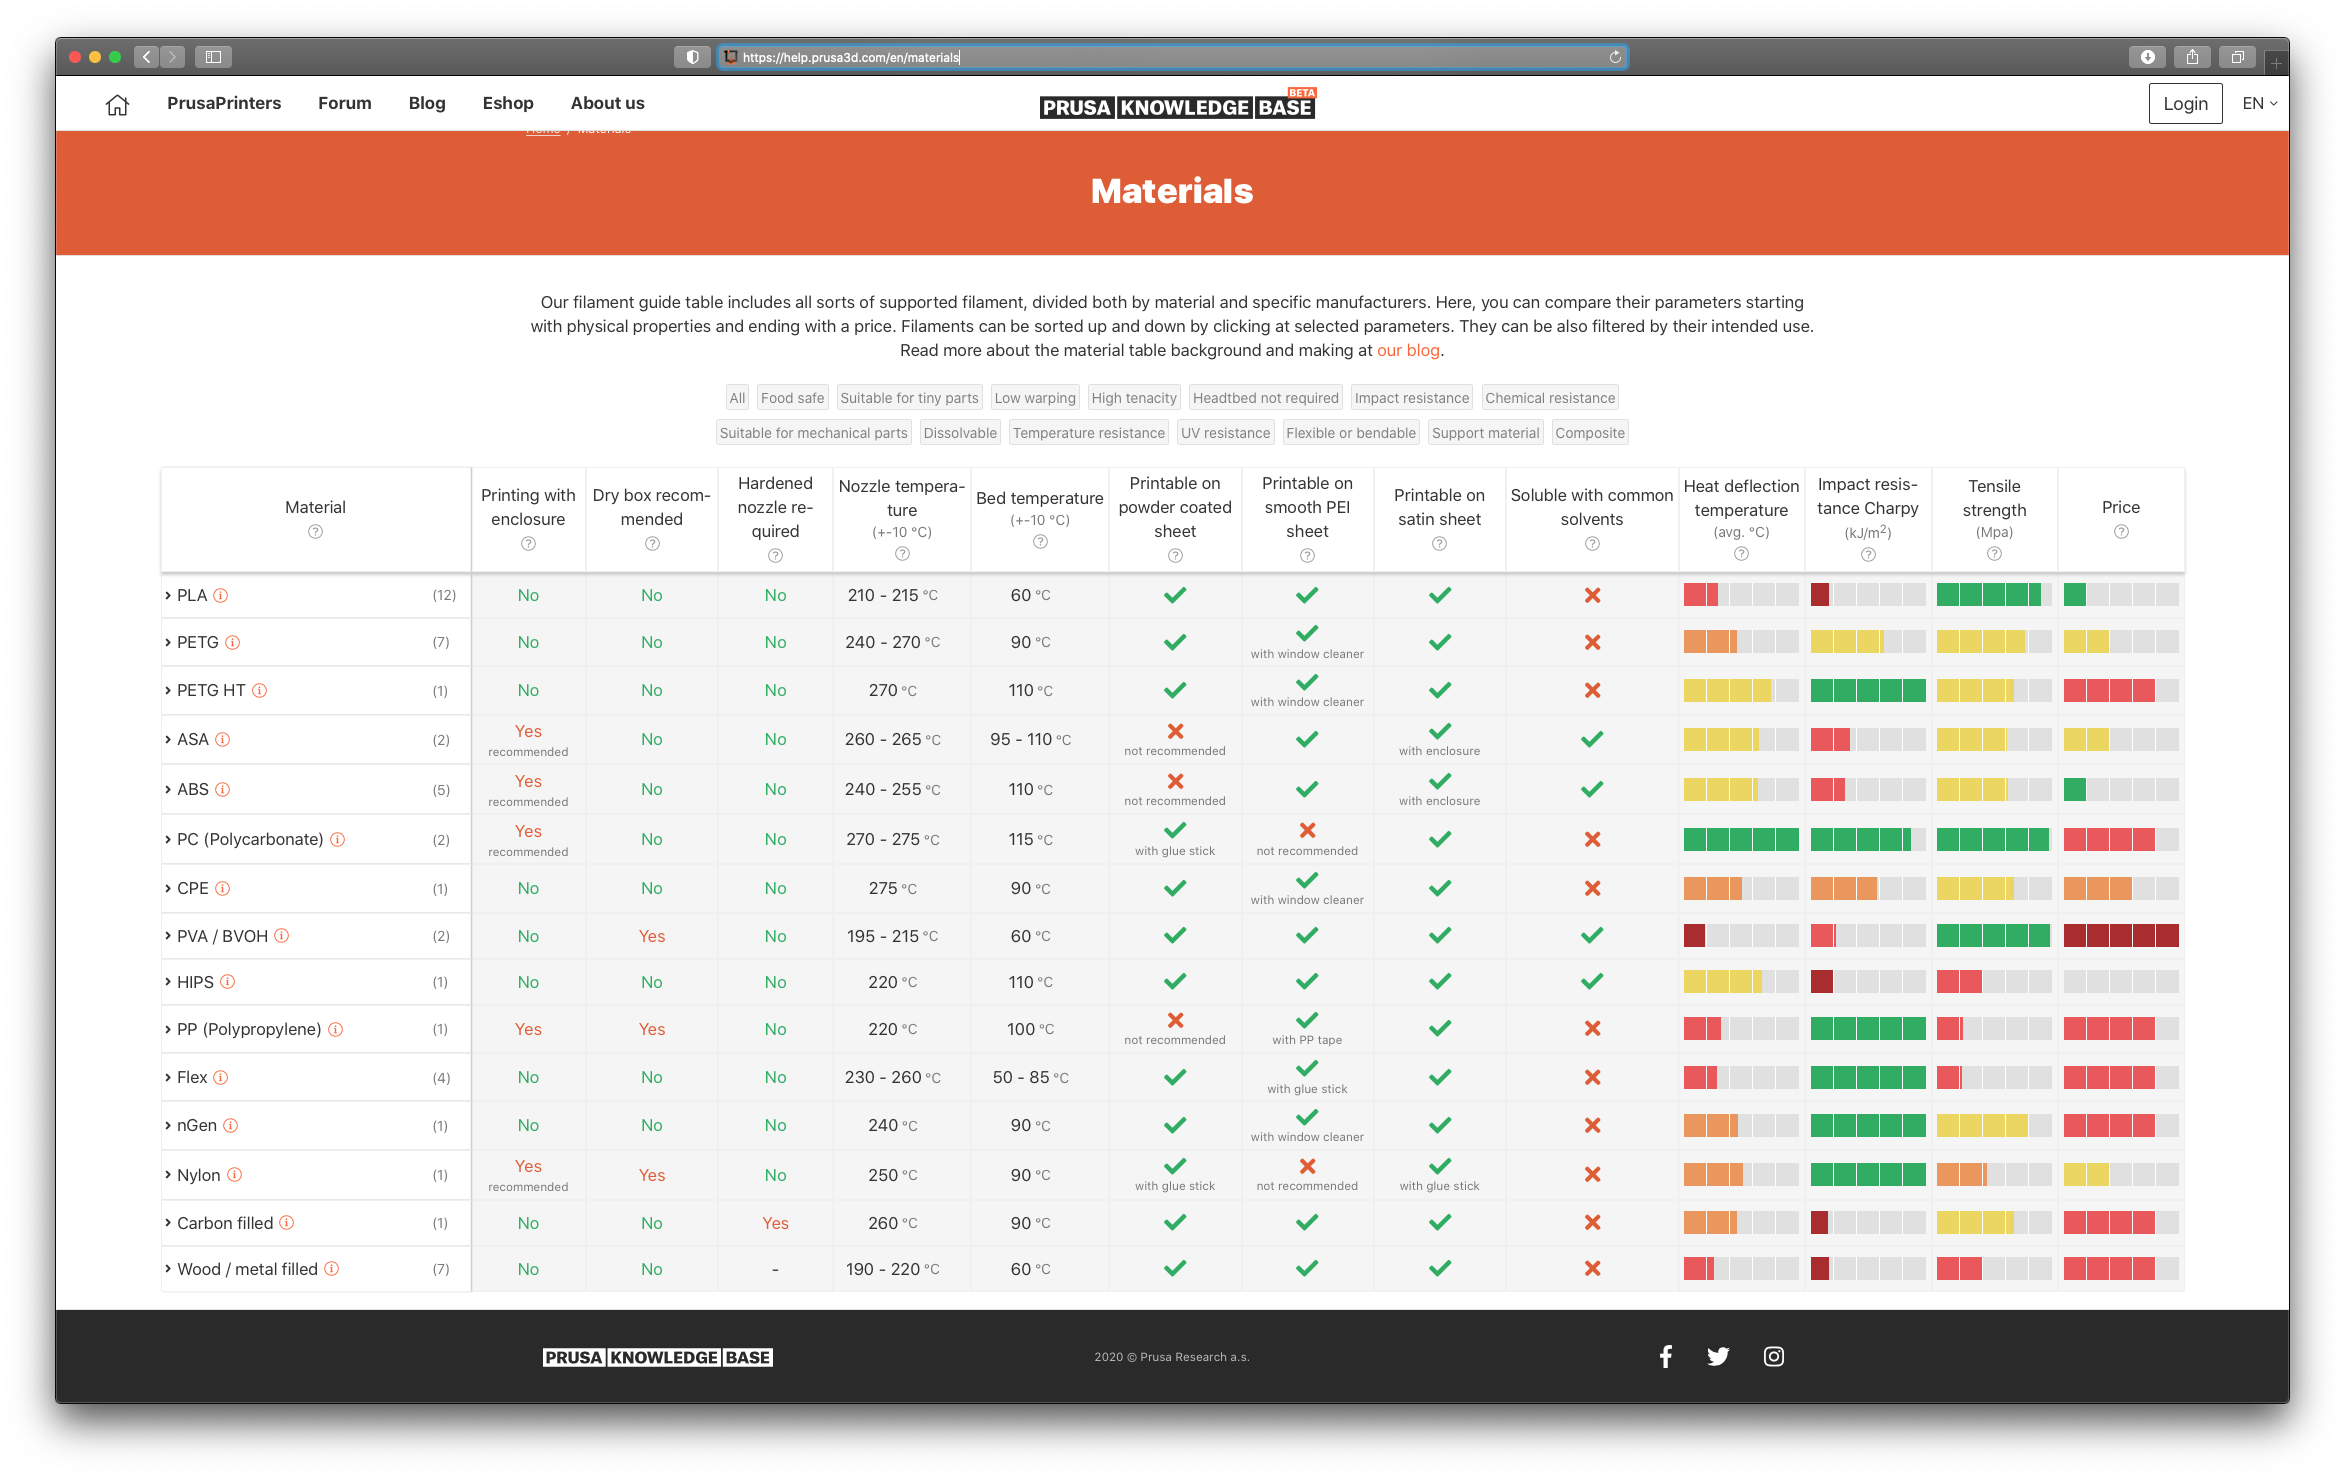Viewport: 2345px width, 1477px height.
Task: Click help icon under Tensile strength header
Action: [x=1994, y=554]
